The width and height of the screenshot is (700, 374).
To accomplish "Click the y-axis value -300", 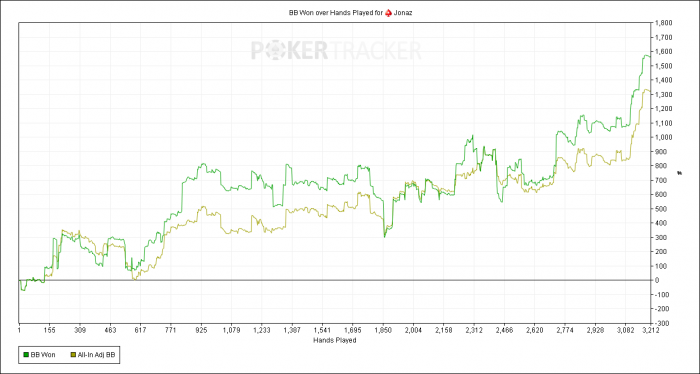I will (x=661, y=323).
